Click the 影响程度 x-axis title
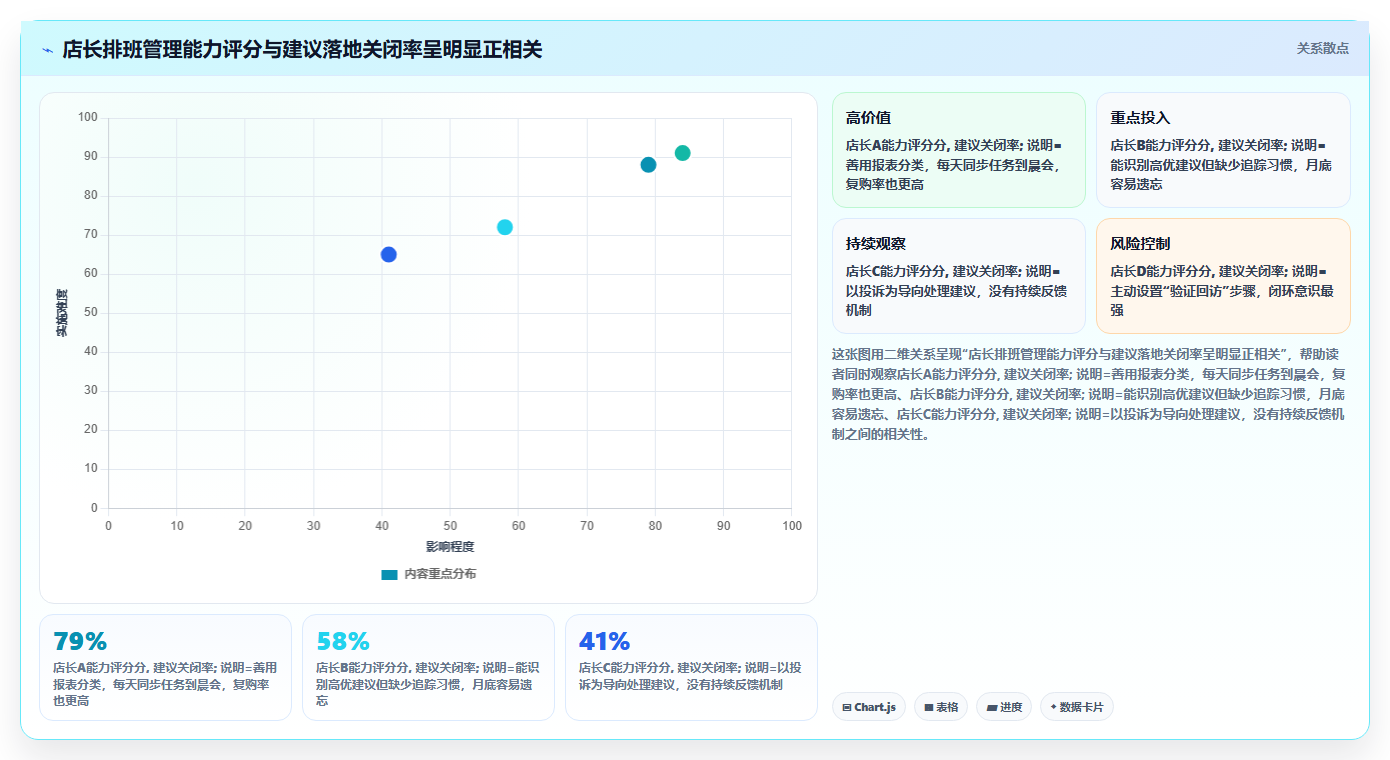 click(x=450, y=546)
